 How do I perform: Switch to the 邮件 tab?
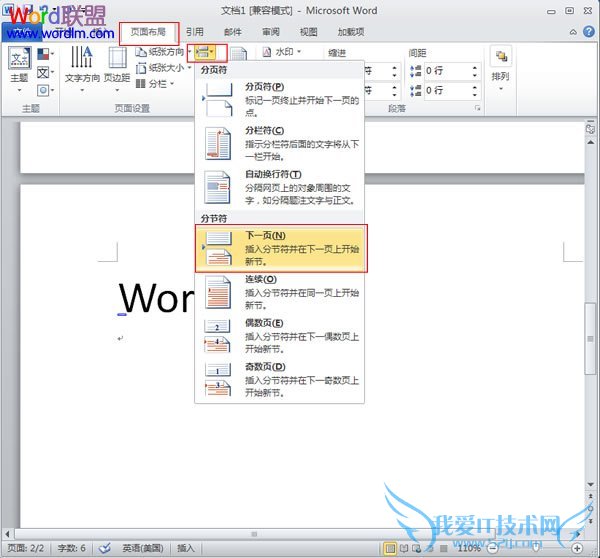(233, 32)
